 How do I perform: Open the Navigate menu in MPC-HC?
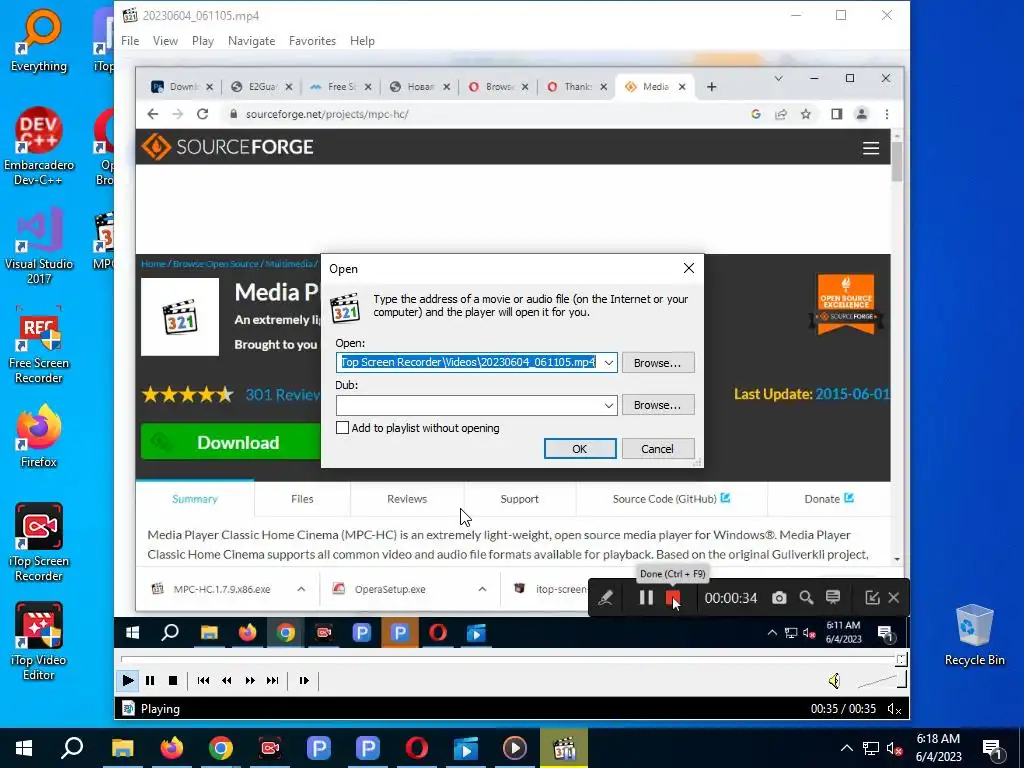pyautogui.click(x=251, y=40)
